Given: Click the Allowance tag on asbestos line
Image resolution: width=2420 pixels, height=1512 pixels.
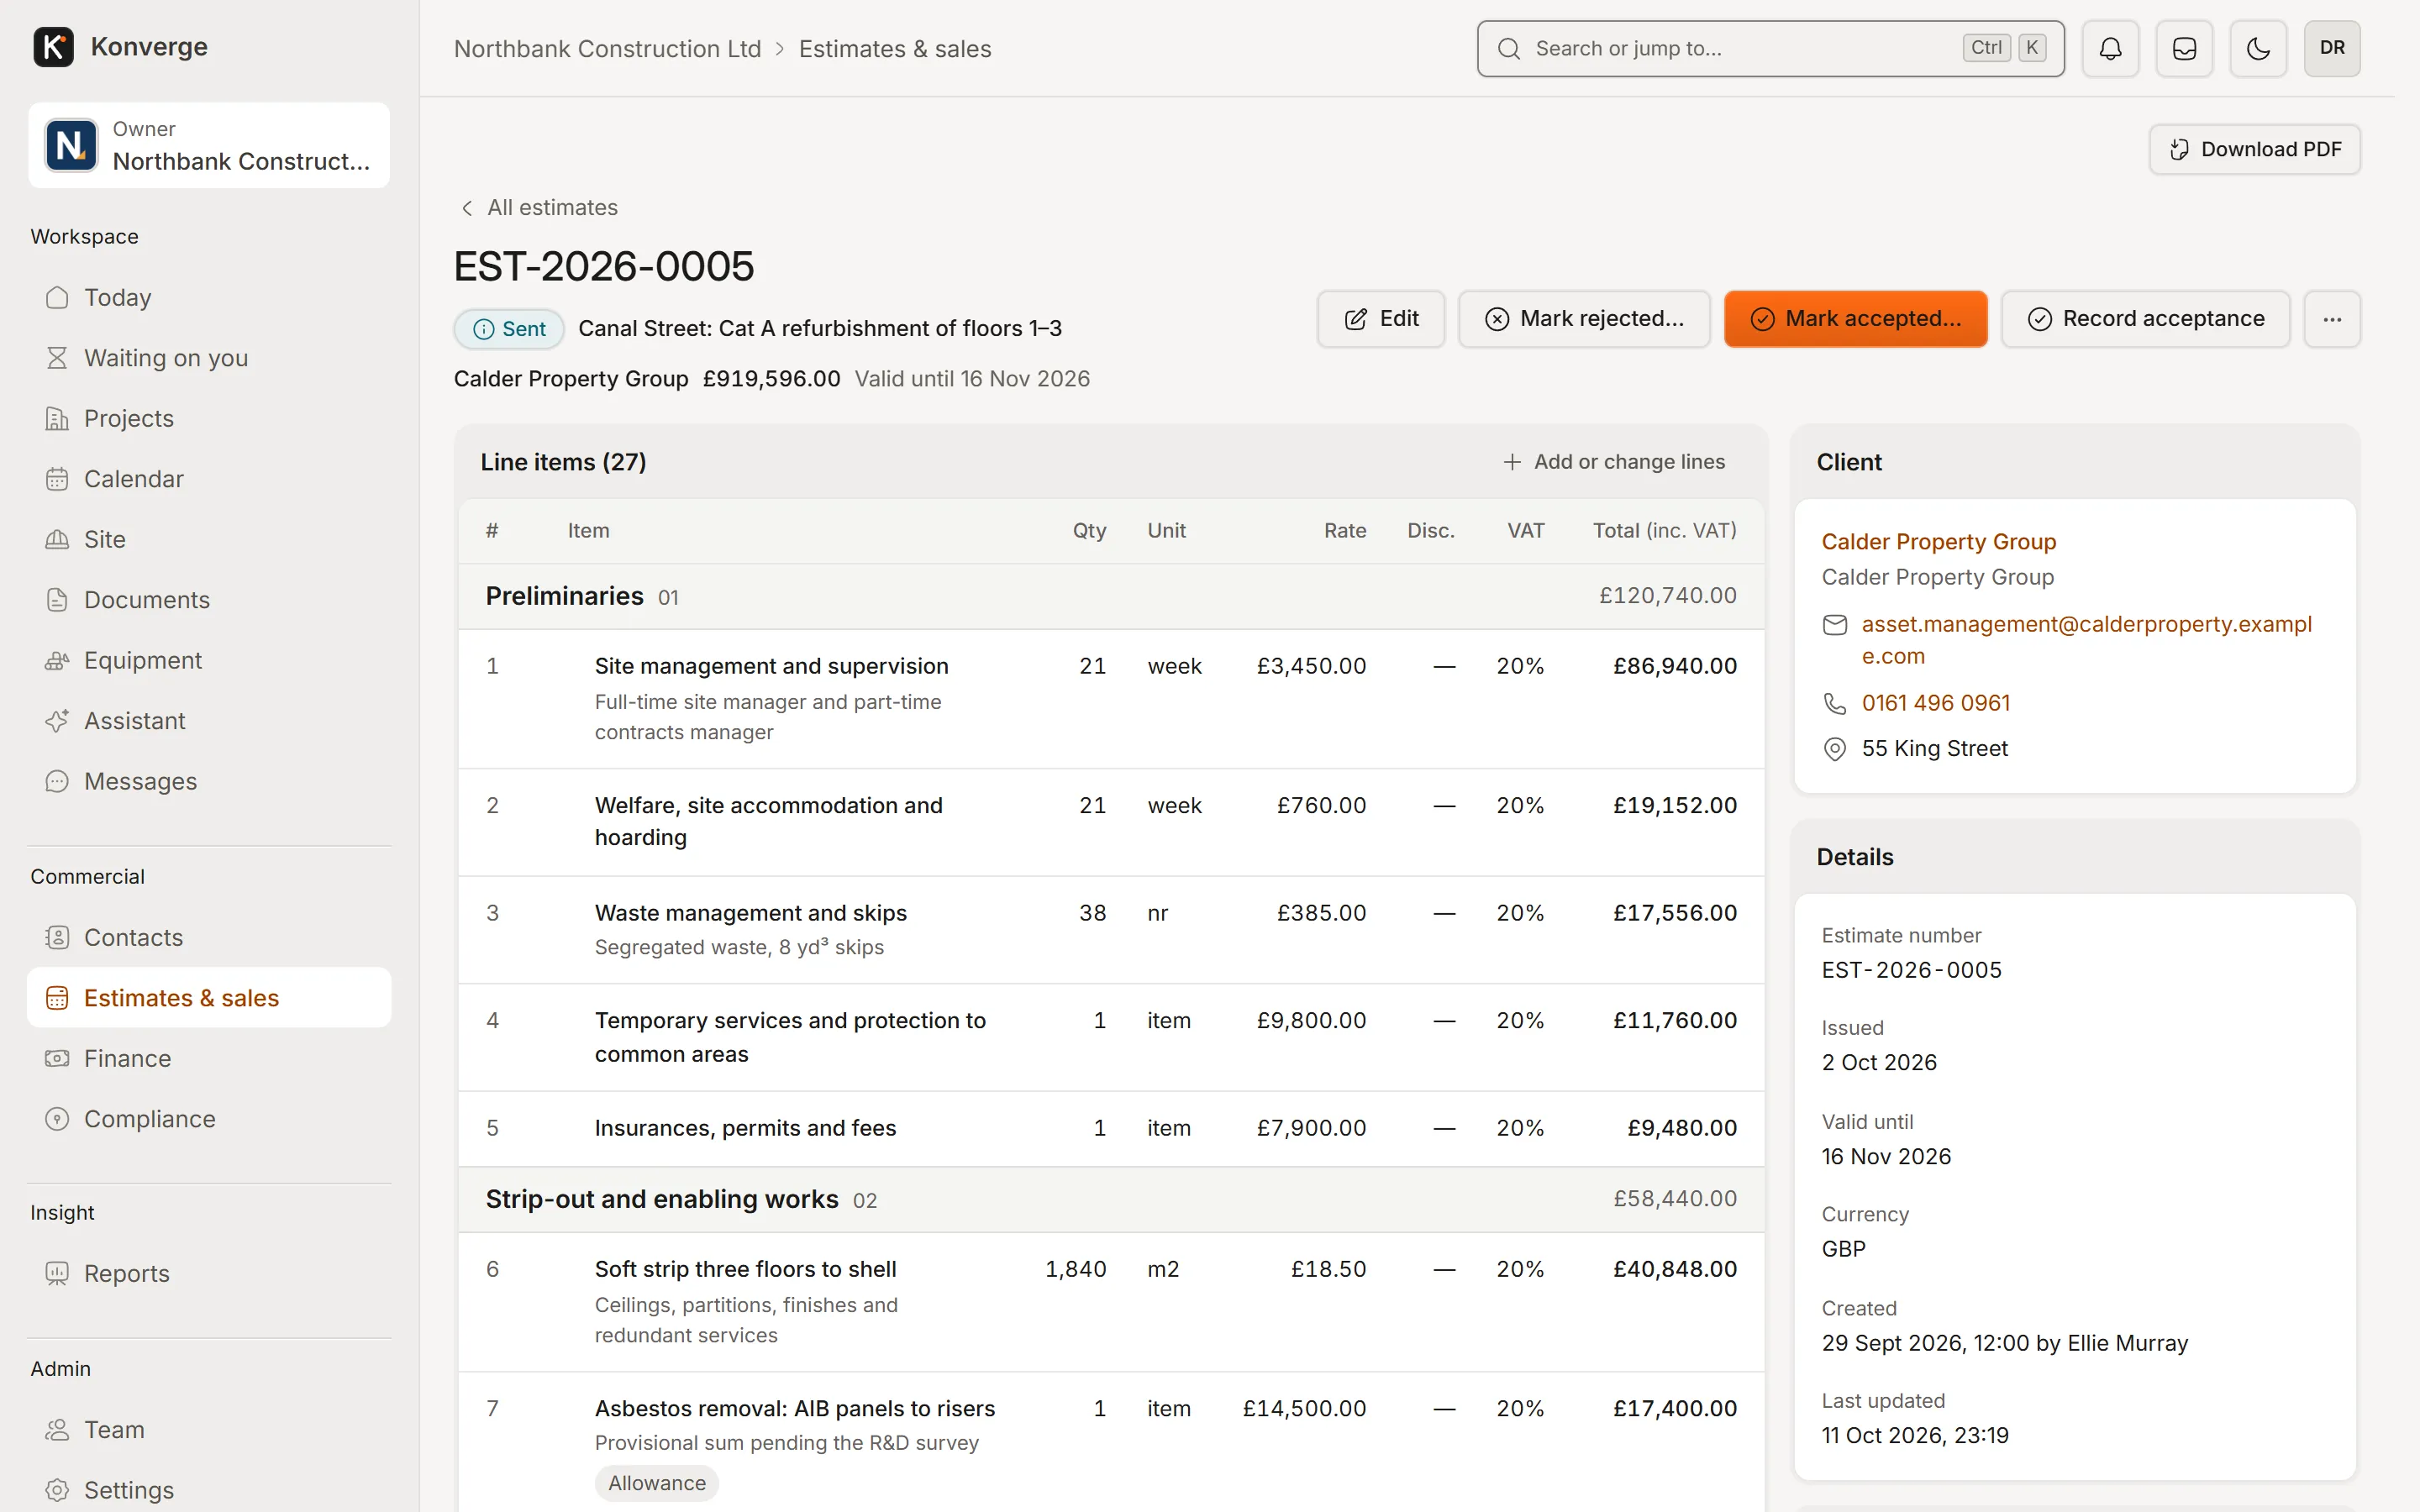Looking at the screenshot, I should click(x=657, y=1483).
